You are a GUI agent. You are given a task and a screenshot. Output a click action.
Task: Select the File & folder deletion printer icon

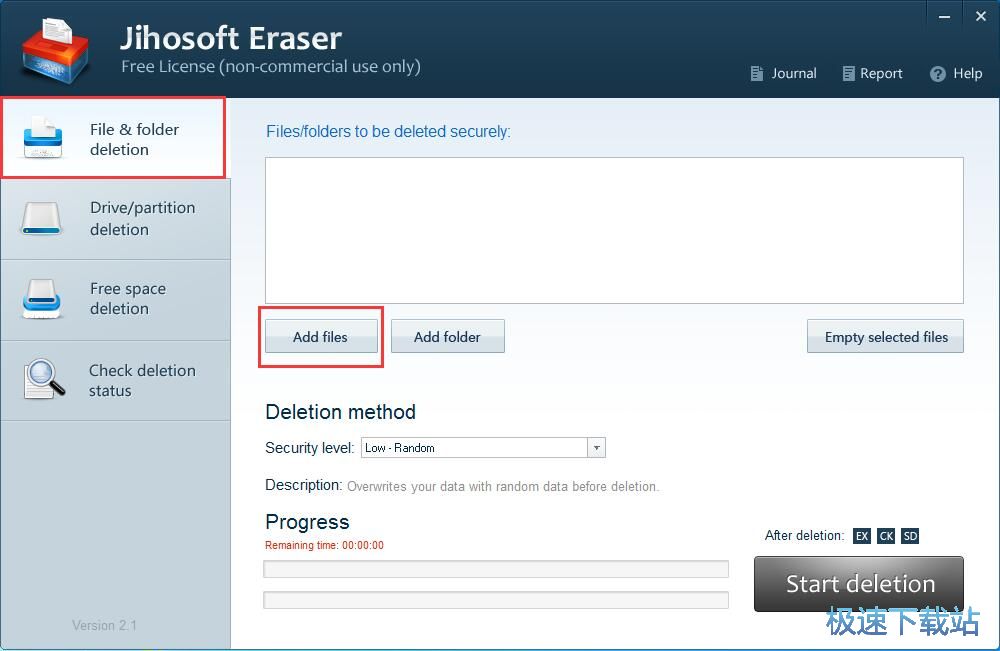click(x=44, y=139)
